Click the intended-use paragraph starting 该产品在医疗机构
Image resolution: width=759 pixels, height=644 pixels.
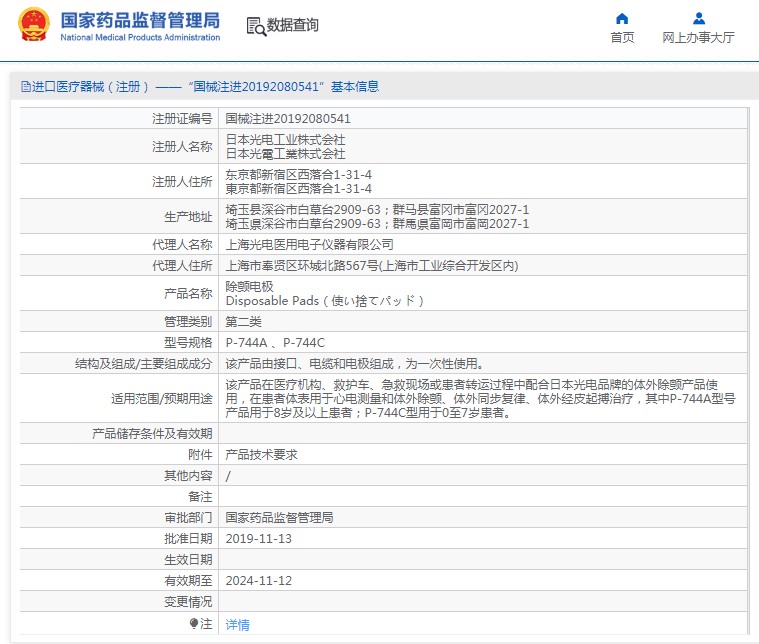(481, 399)
